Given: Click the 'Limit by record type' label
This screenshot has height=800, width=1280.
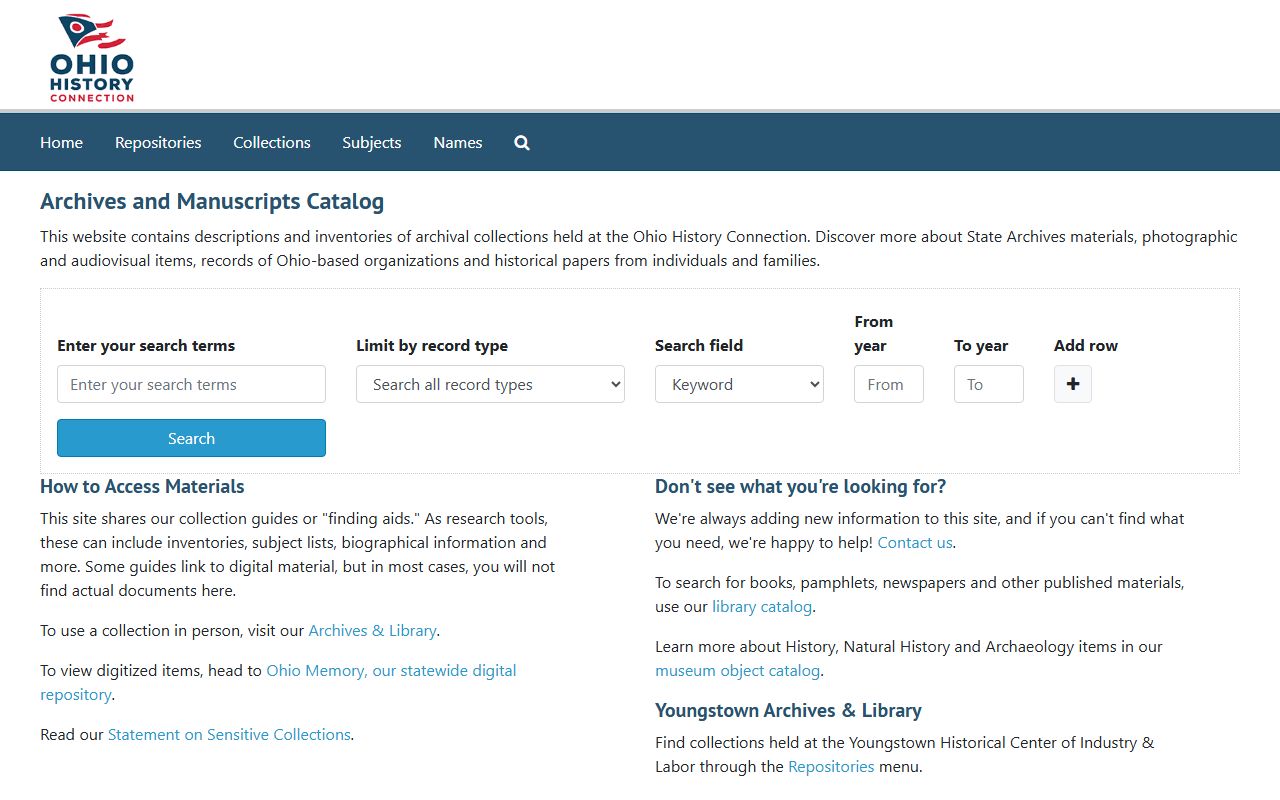Looking at the screenshot, I should pos(432,346).
